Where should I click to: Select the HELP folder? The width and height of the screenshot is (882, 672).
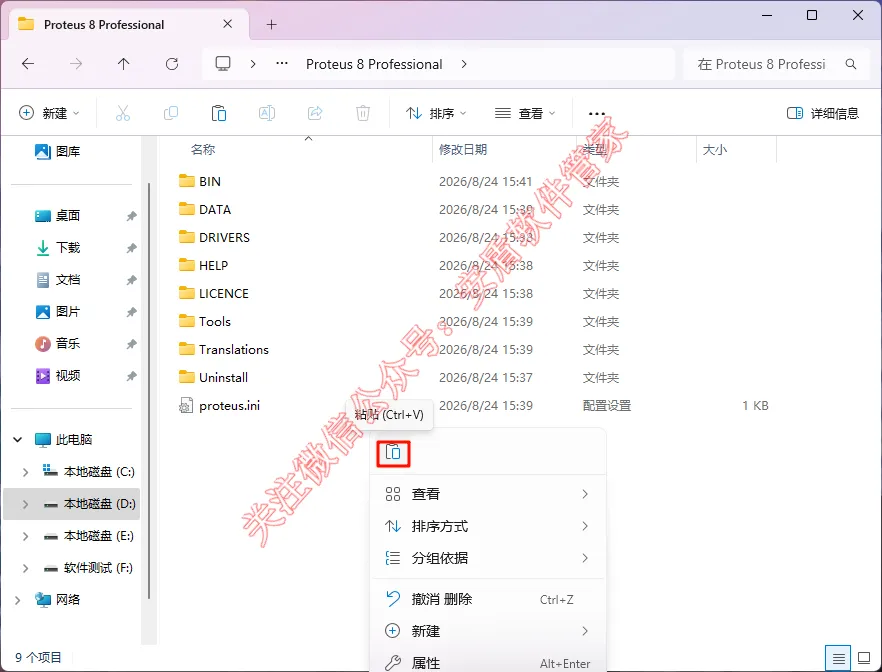pyautogui.click(x=204, y=265)
